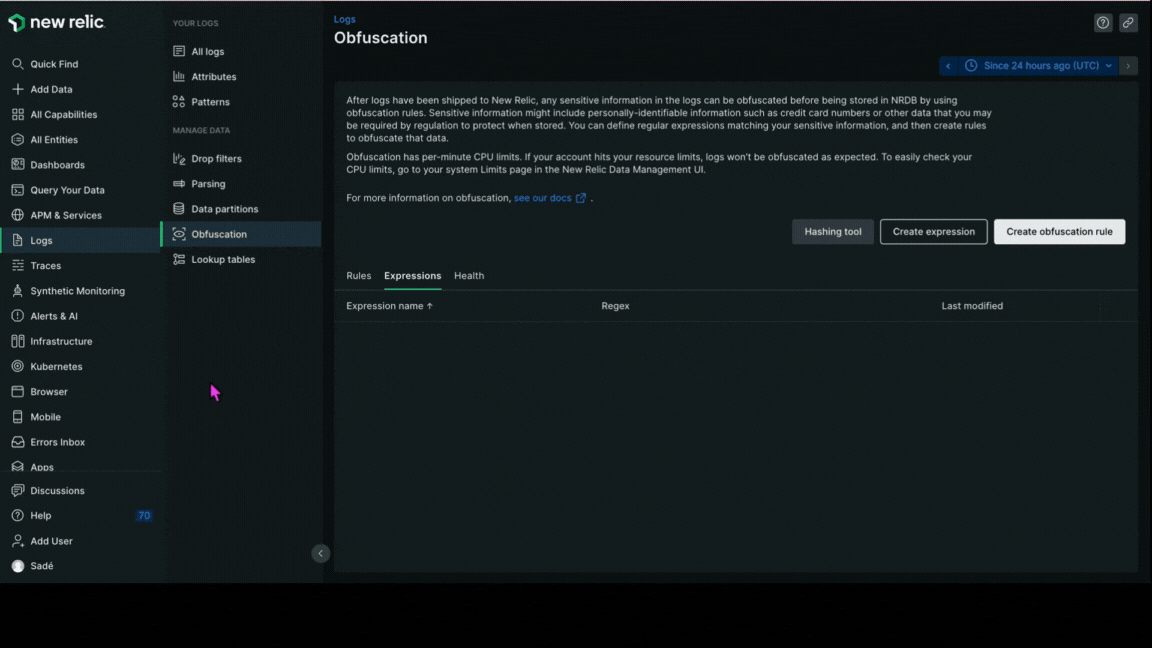Go to previous time range arrow

[948, 66]
